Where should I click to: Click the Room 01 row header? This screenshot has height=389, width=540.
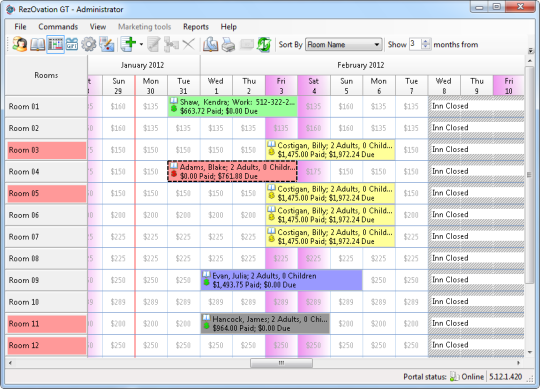coord(46,106)
